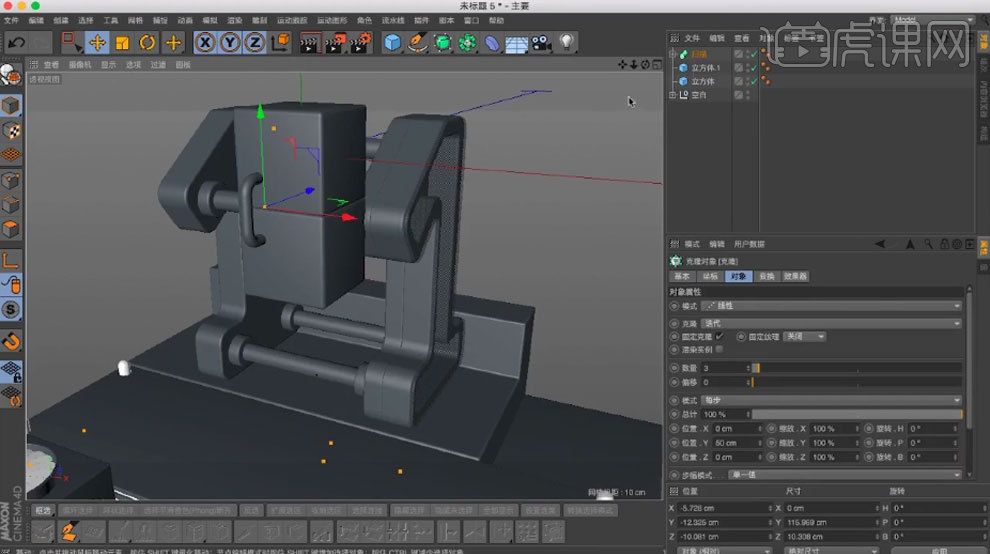Viewport: 990px width, 554px height.
Task: Enable the 渲染实例 checkbox
Action: coord(720,350)
